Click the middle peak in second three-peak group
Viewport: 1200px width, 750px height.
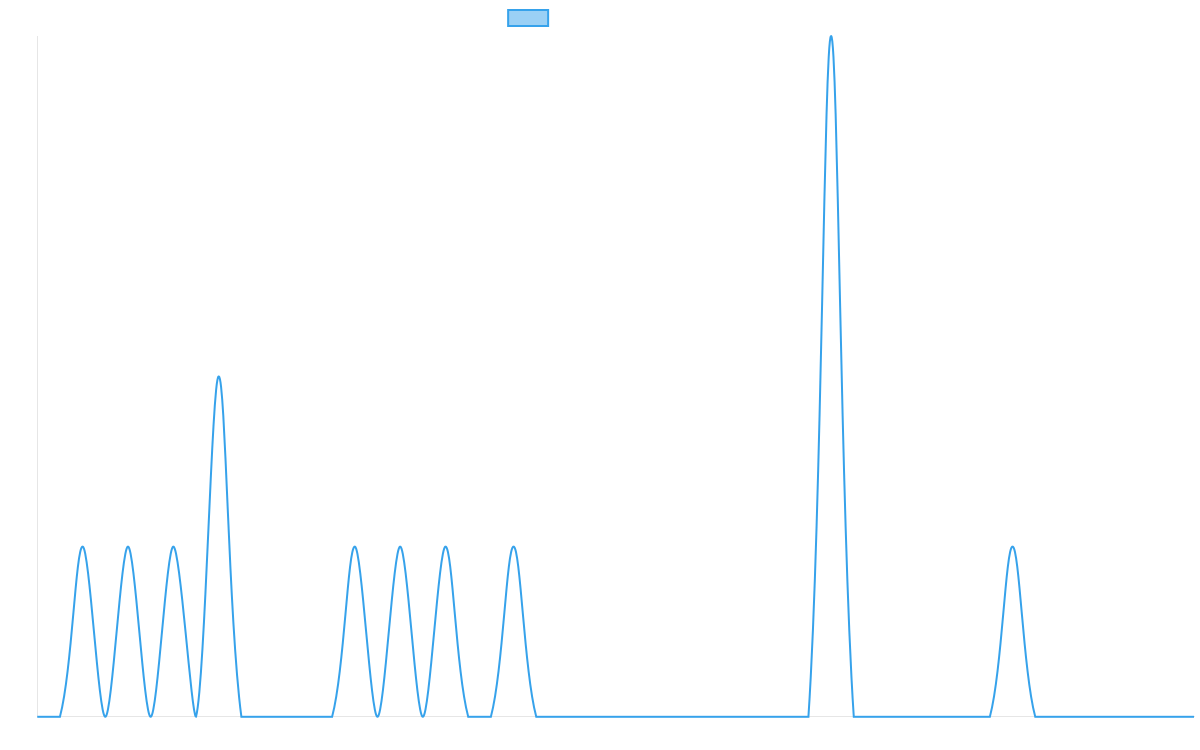click(400, 547)
